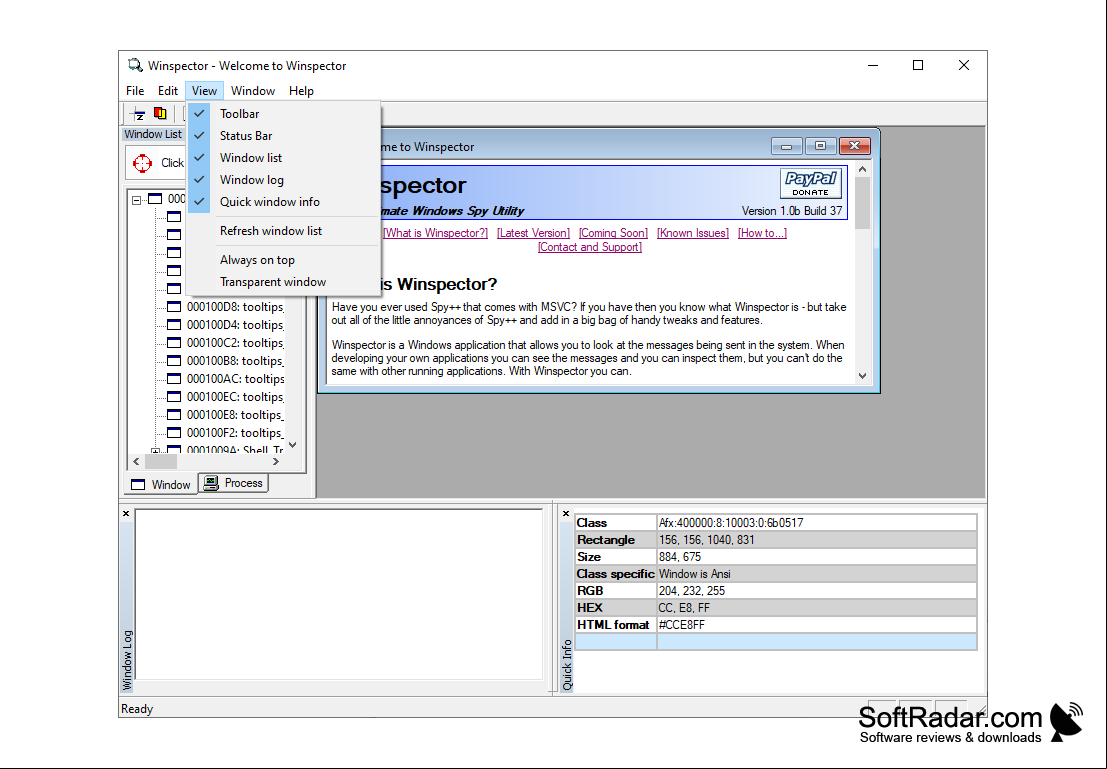The width and height of the screenshot is (1107, 769).
Task: Minimize the Welcome to Winspector child window
Action: pyautogui.click(x=786, y=146)
